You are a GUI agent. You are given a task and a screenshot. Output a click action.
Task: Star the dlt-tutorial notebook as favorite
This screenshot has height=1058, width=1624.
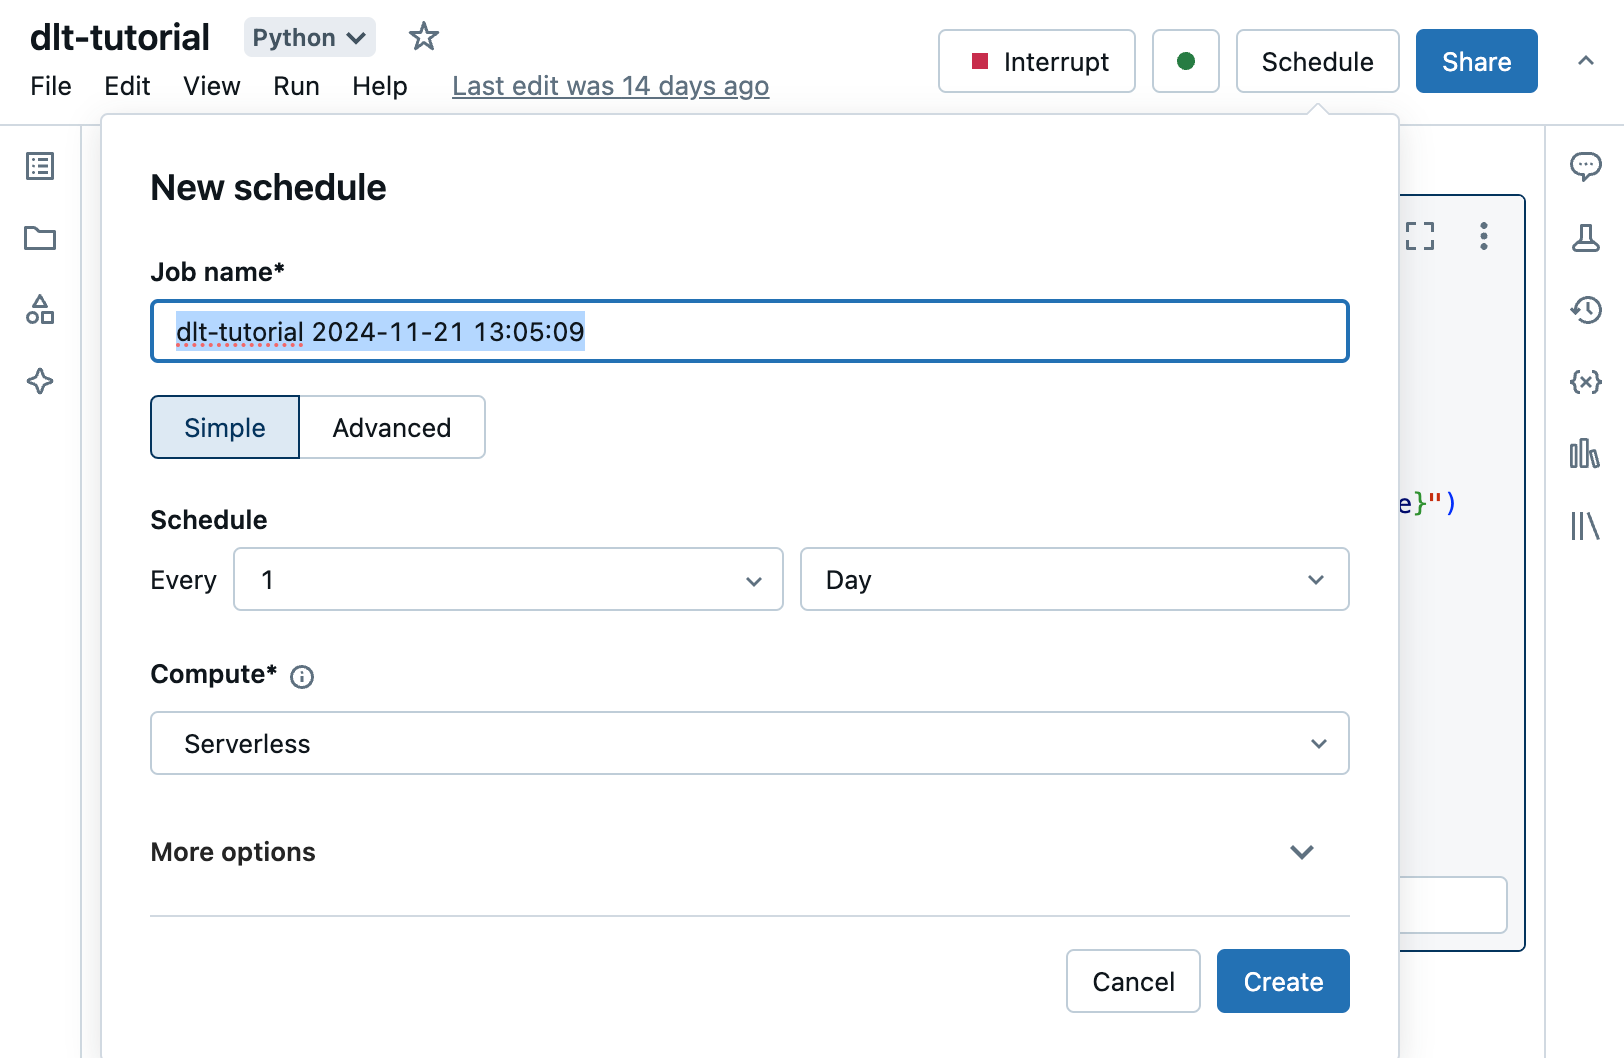[424, 38]
